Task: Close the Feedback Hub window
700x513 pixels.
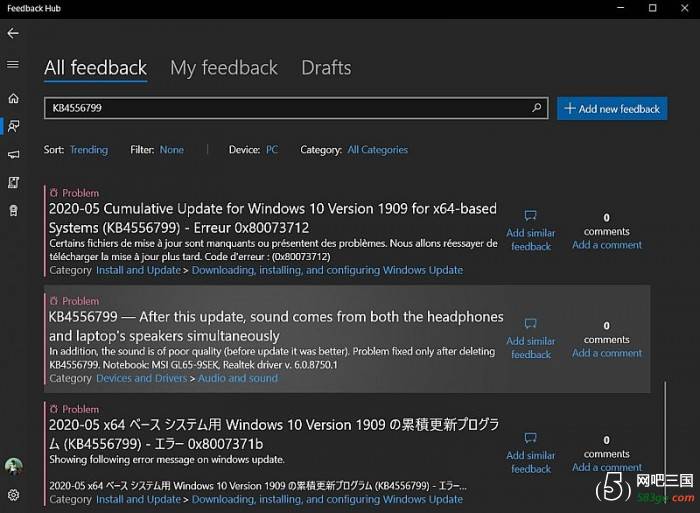Action: pos(684,8)
